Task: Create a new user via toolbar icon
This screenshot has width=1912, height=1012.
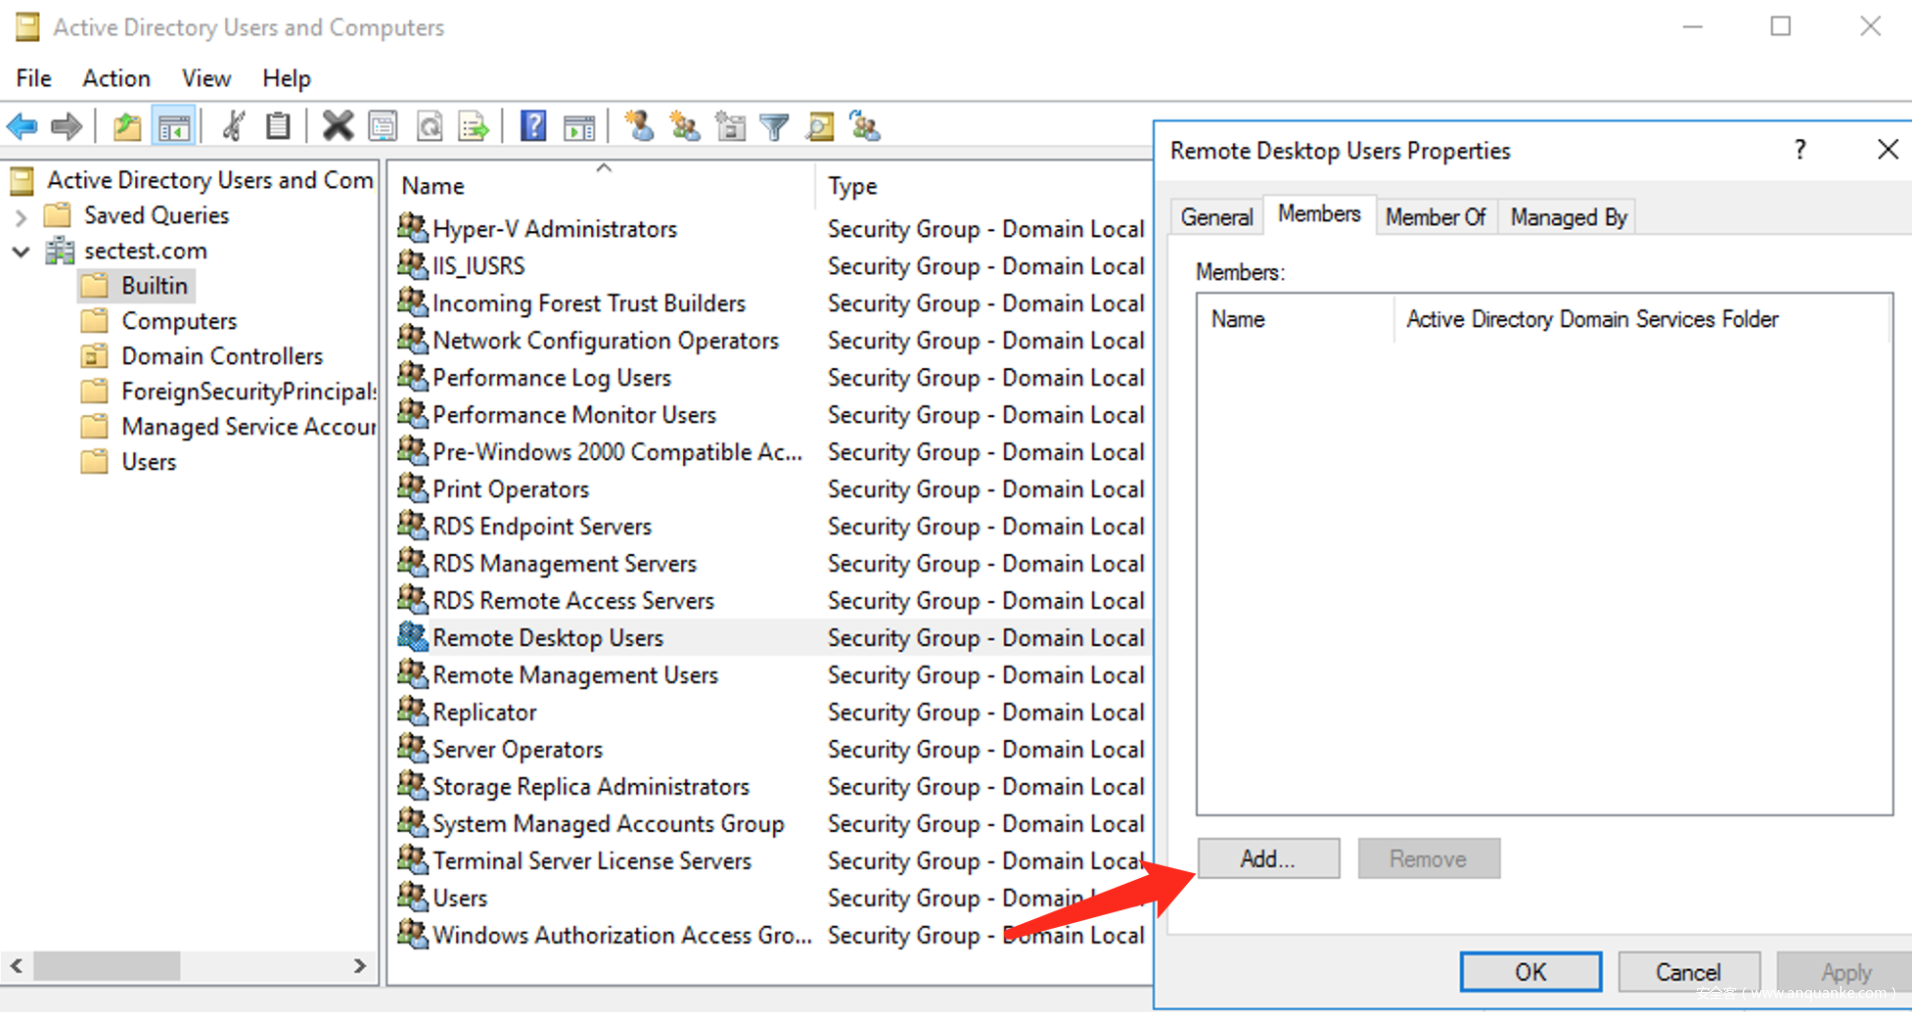Action: click(639, 127)
